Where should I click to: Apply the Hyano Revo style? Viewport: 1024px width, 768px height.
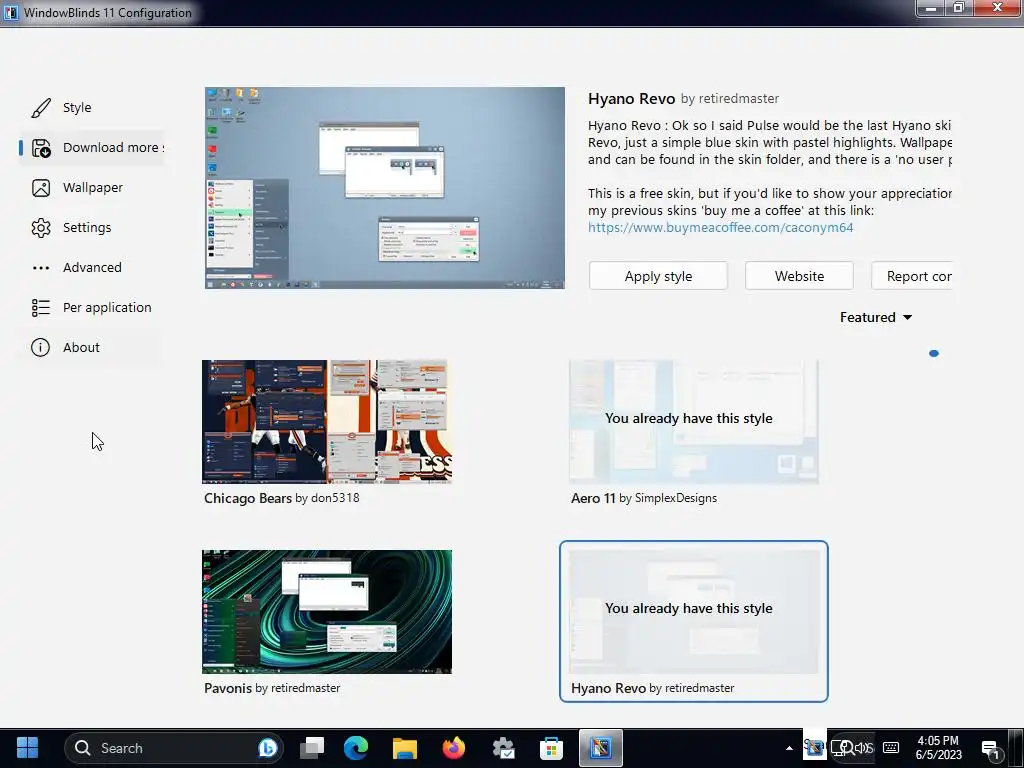click(658, 276)
